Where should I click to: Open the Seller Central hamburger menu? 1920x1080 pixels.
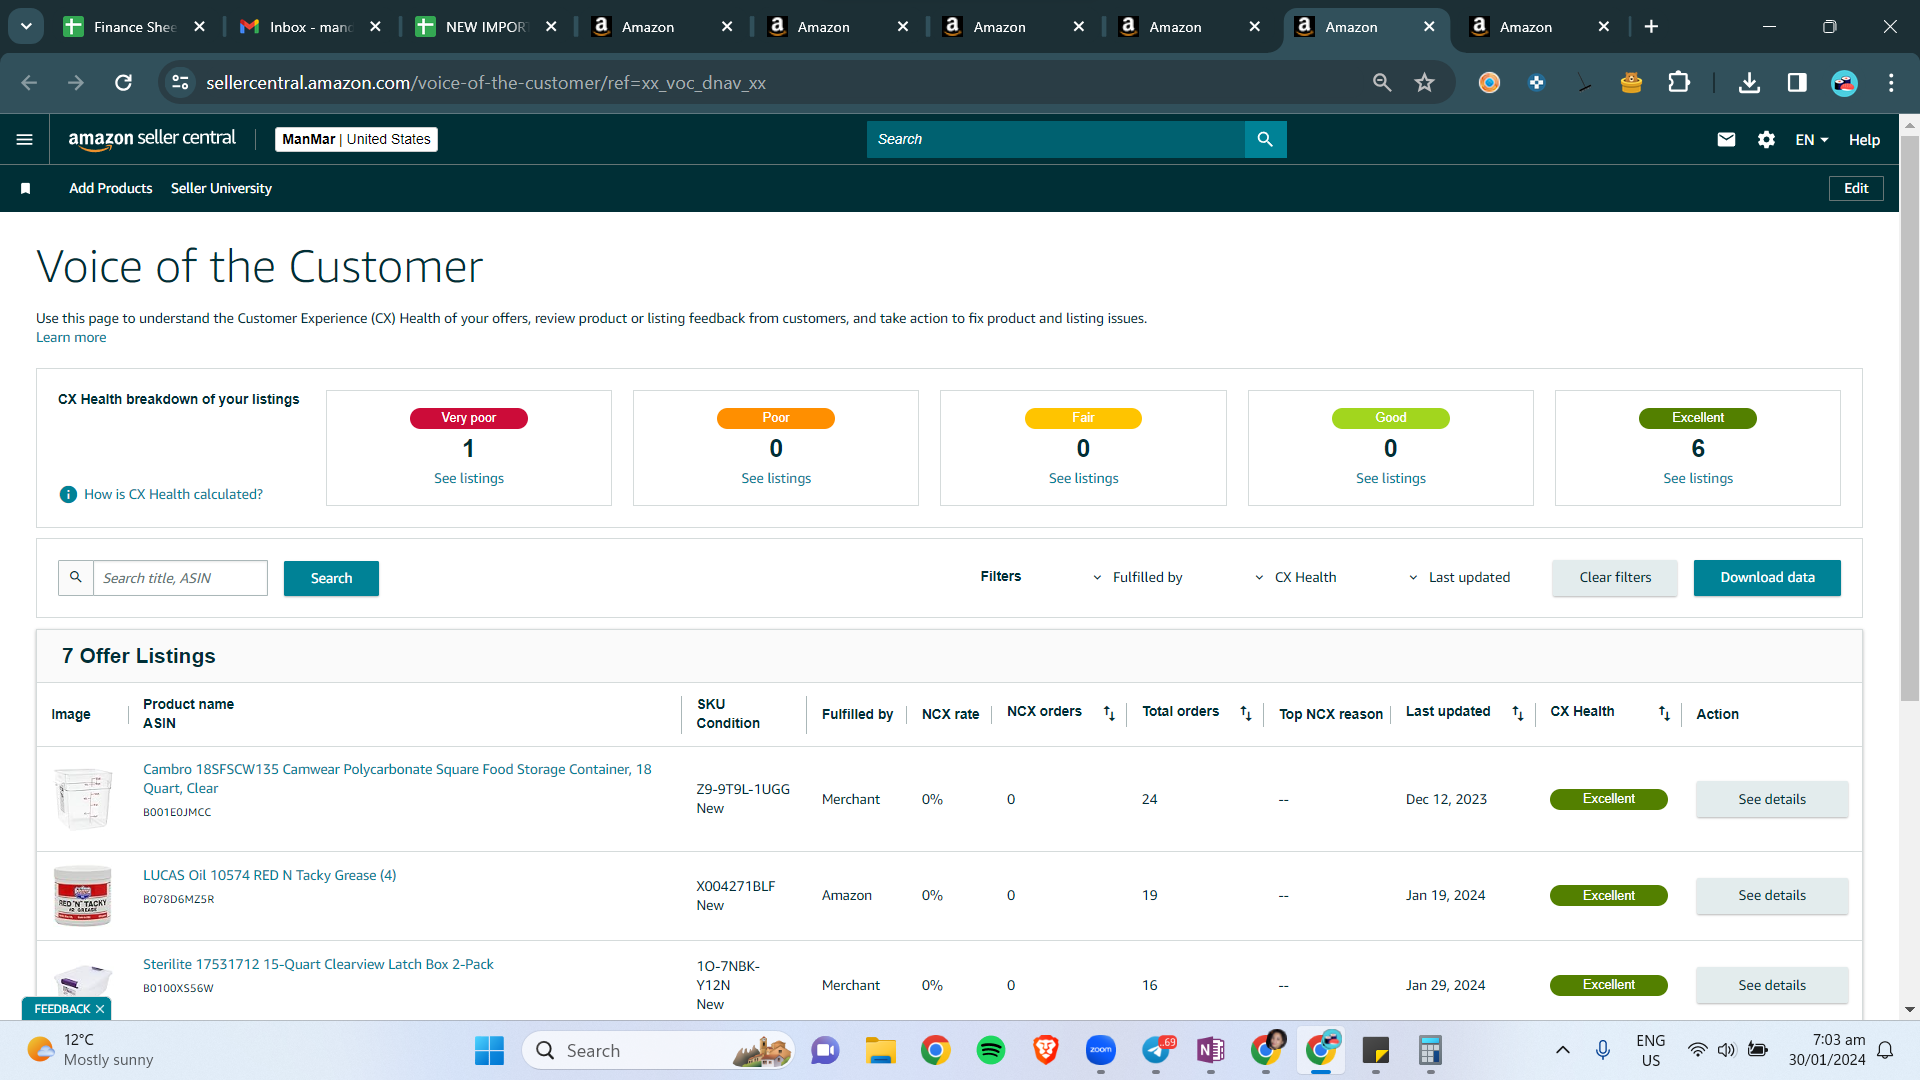point(25,140)
